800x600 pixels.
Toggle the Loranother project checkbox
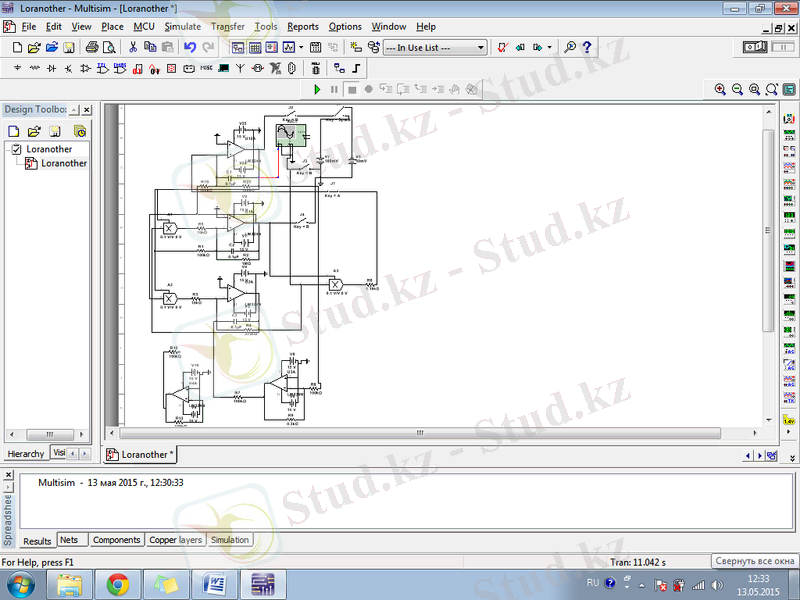coord(16,149)
